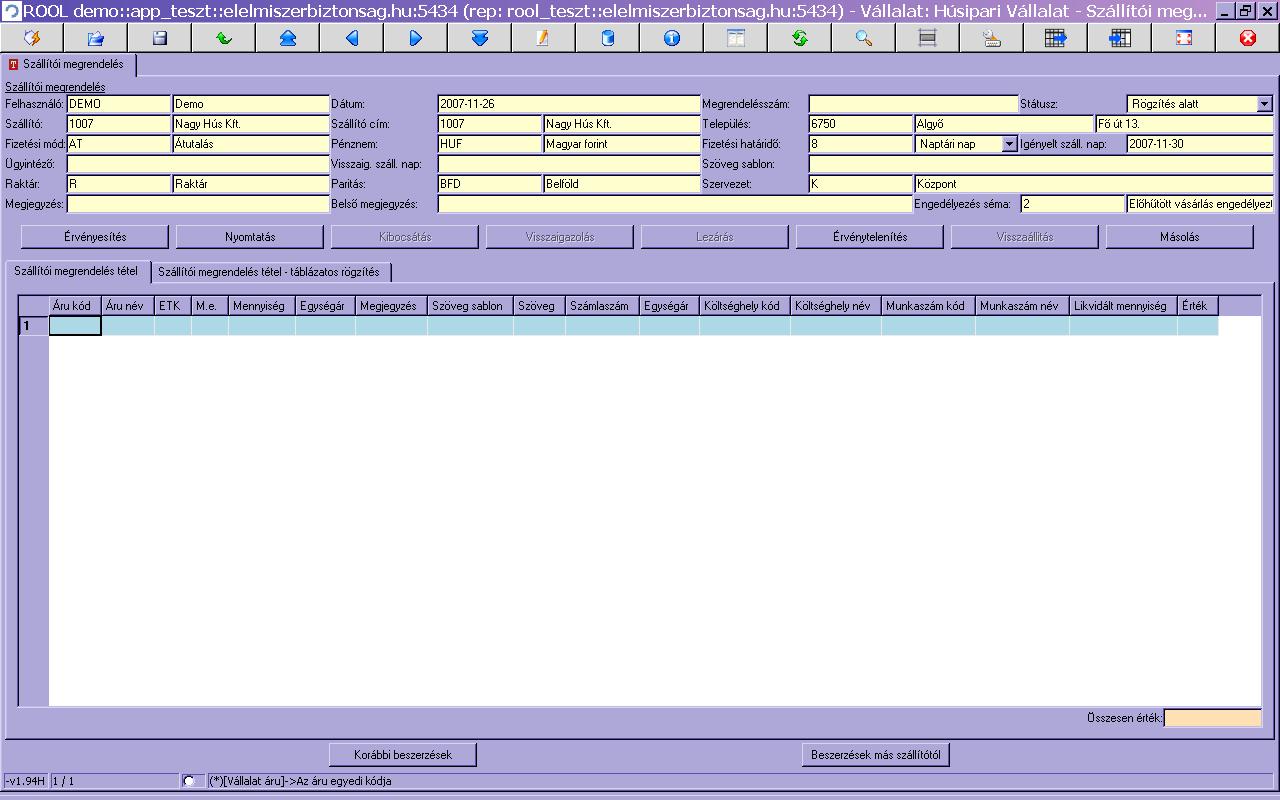Select the Szállítói megrendelés tétel tab
This screenshot has height=800, width=1280.
(79, 271)
